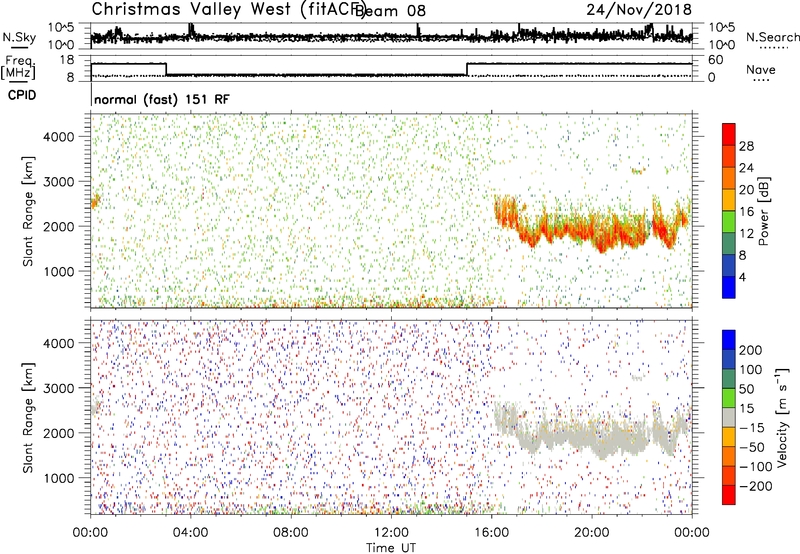Click the 'Slant Range [km]' label of power panel
The image size is (800, 554).
coord(28,211)
